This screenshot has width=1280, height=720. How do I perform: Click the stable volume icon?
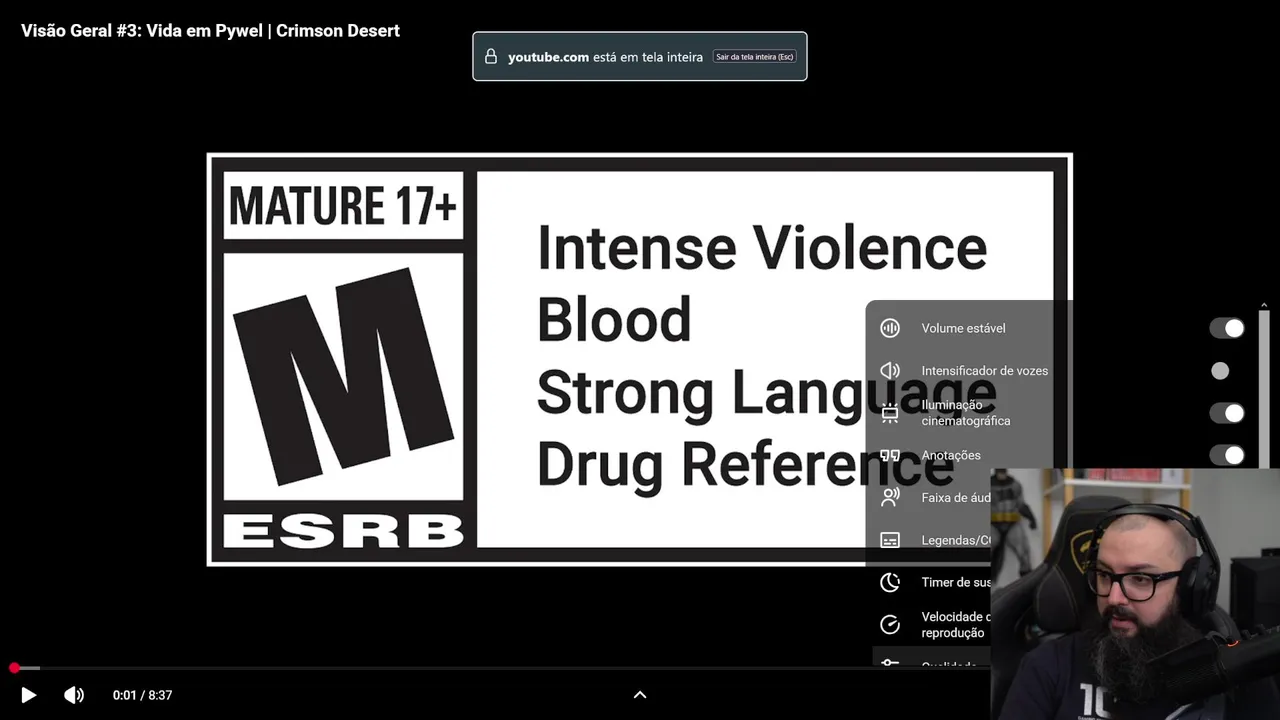890,328
